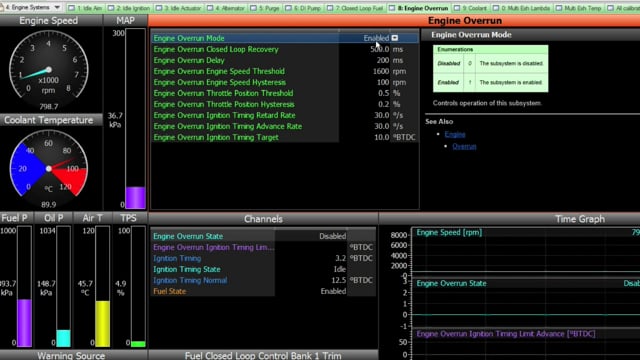Click the Engine Overrun Mode help heading
The image size is (640, 360).
click(x=471, y=35)
